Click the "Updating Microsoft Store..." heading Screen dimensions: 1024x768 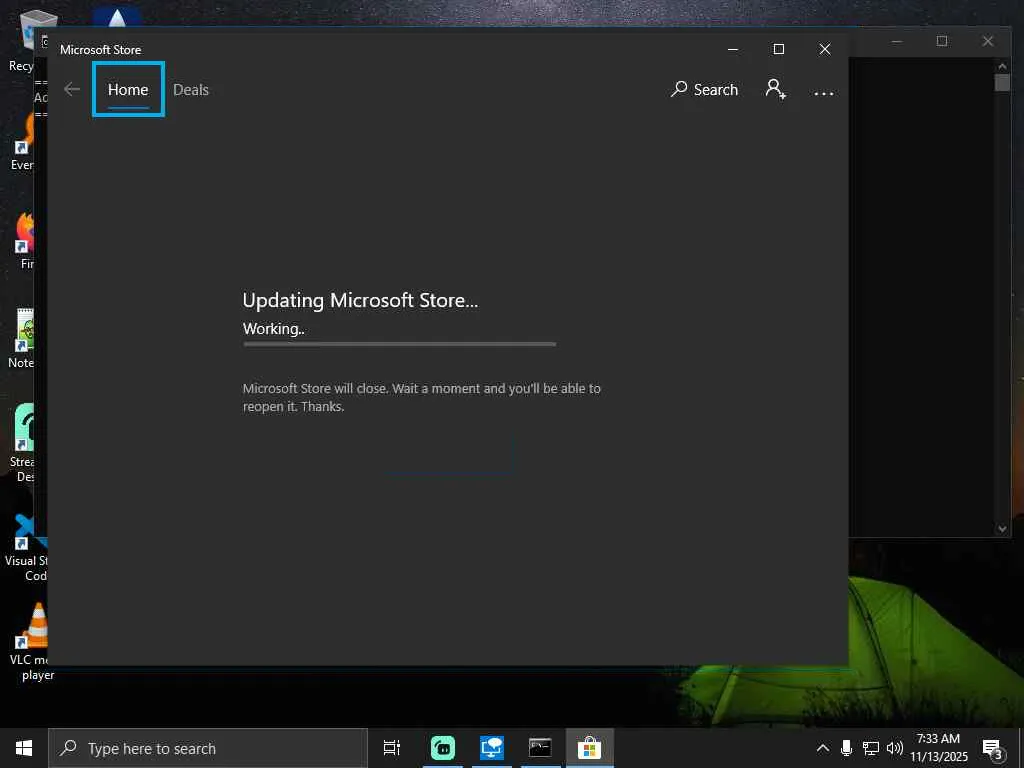tap(360, 300)
